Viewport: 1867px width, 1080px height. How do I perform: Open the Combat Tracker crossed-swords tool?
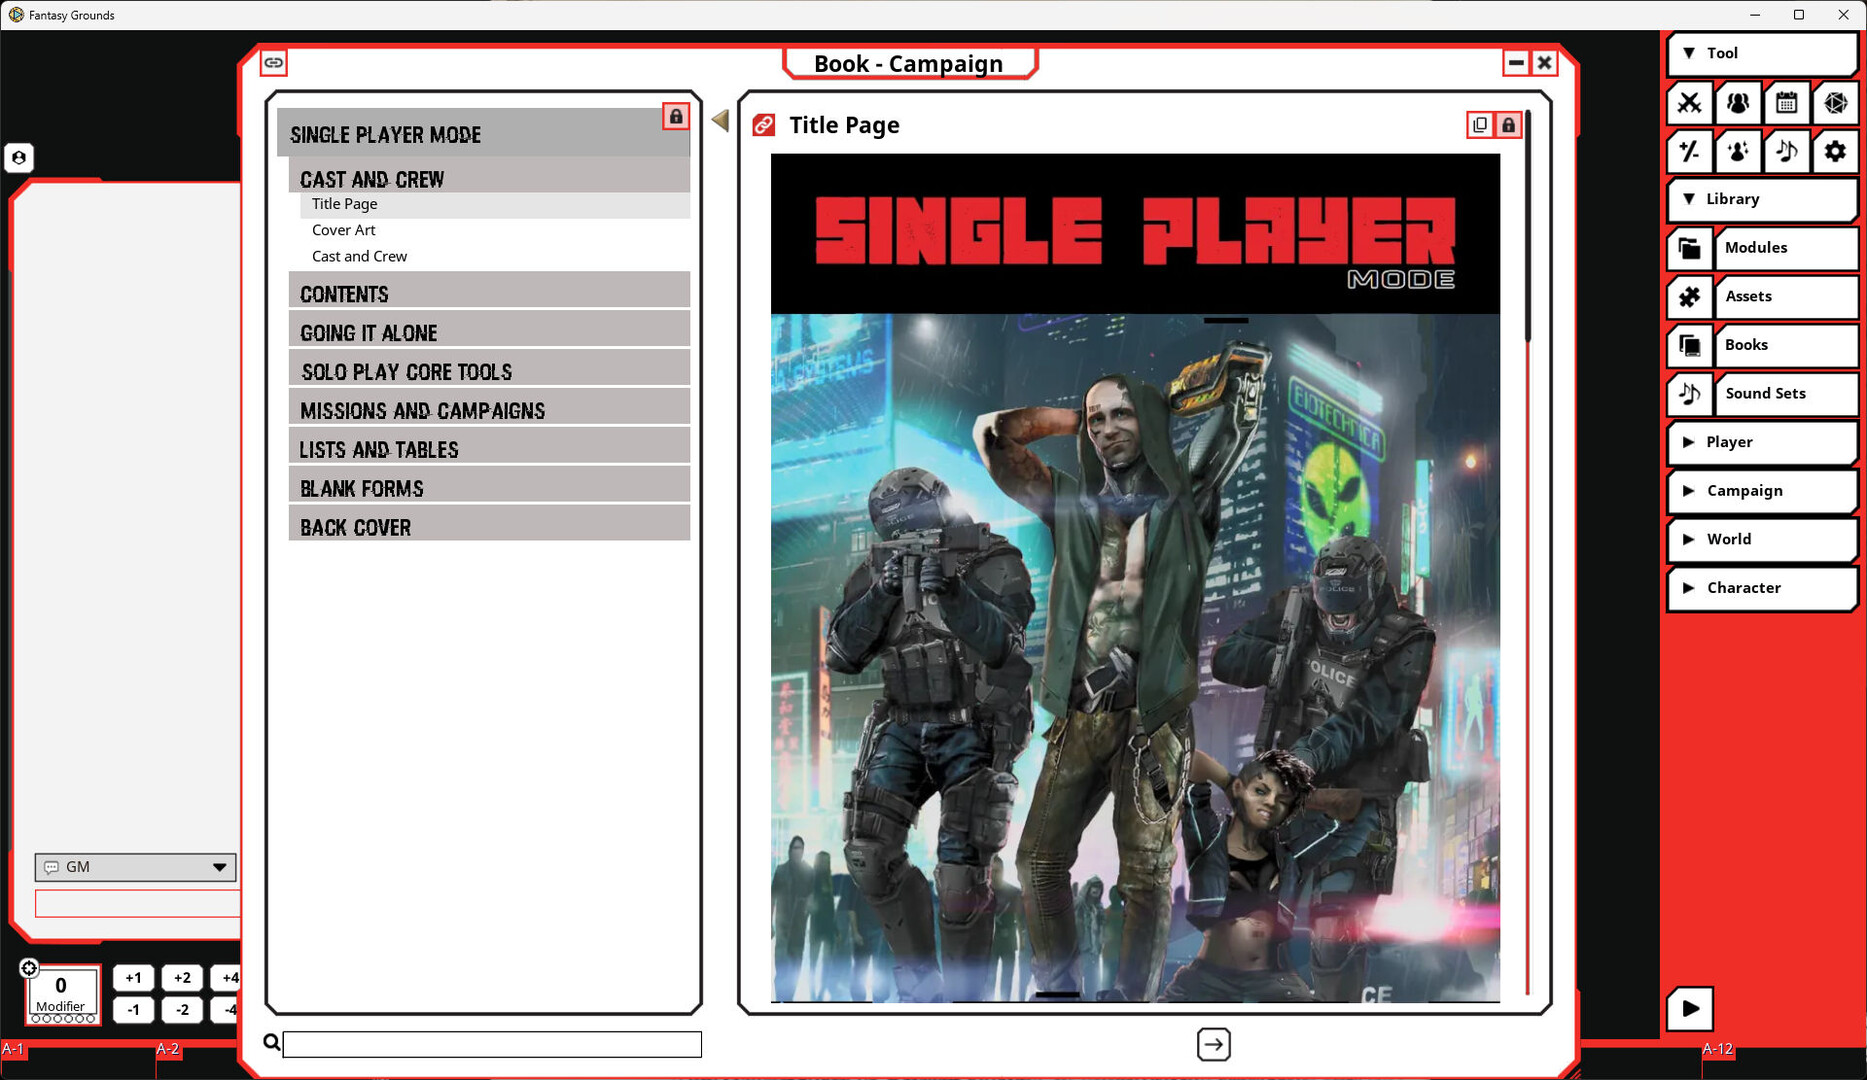tap(1690, 103)
